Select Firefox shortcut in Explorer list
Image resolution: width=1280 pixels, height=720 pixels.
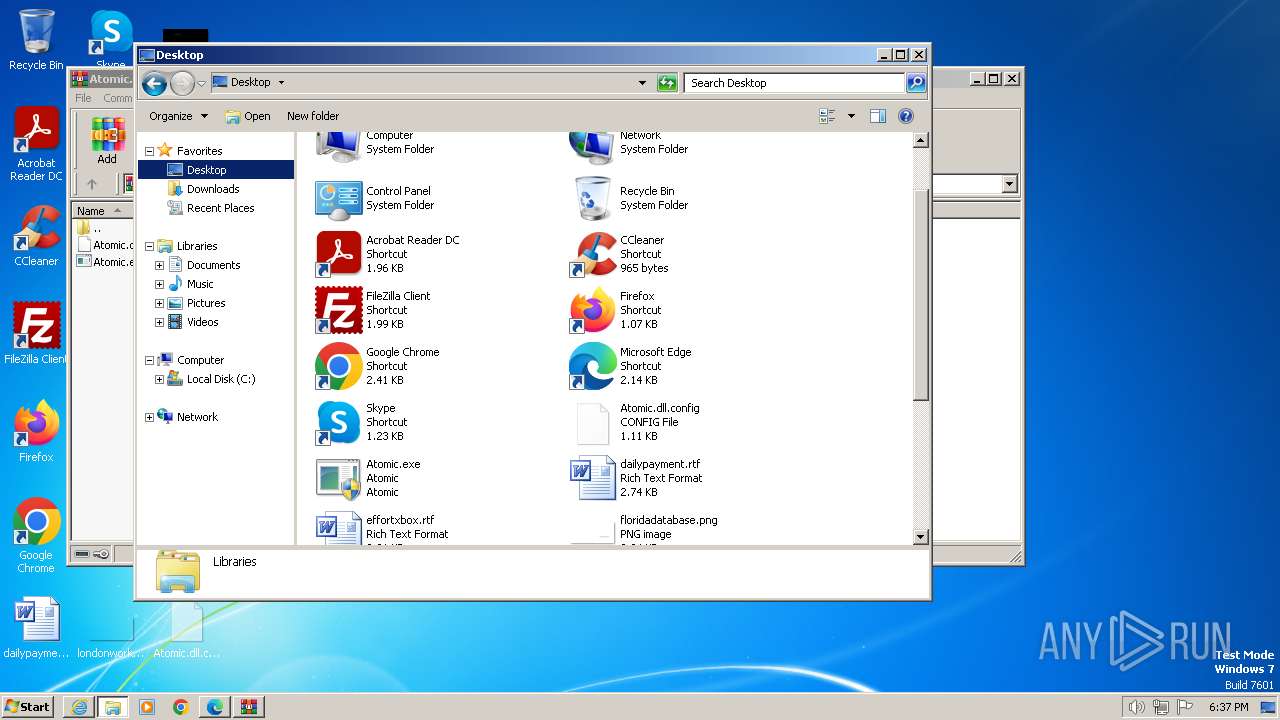coord(614,310)
